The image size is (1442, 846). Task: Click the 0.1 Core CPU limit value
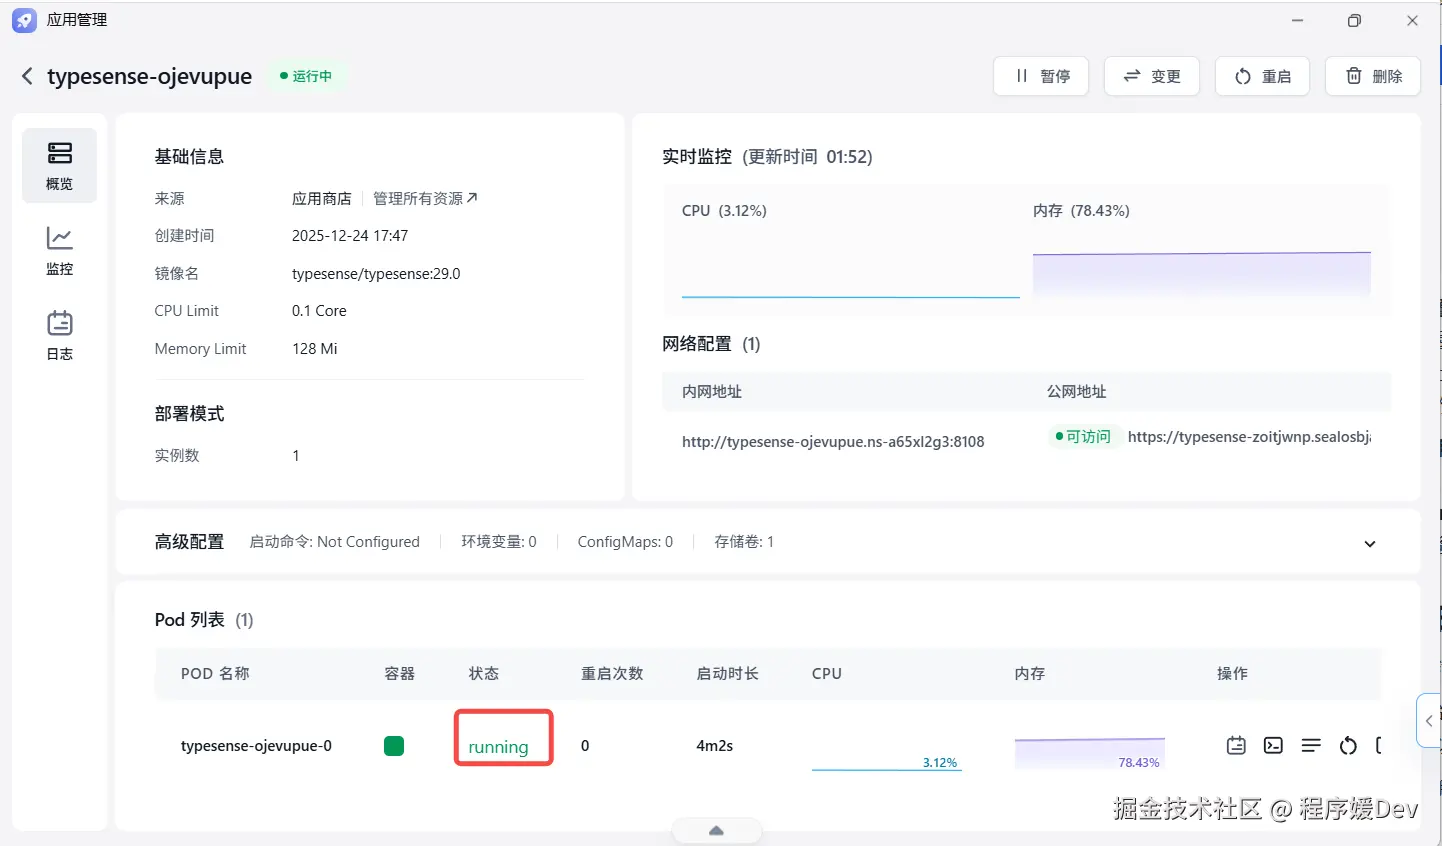coord(319,311)
